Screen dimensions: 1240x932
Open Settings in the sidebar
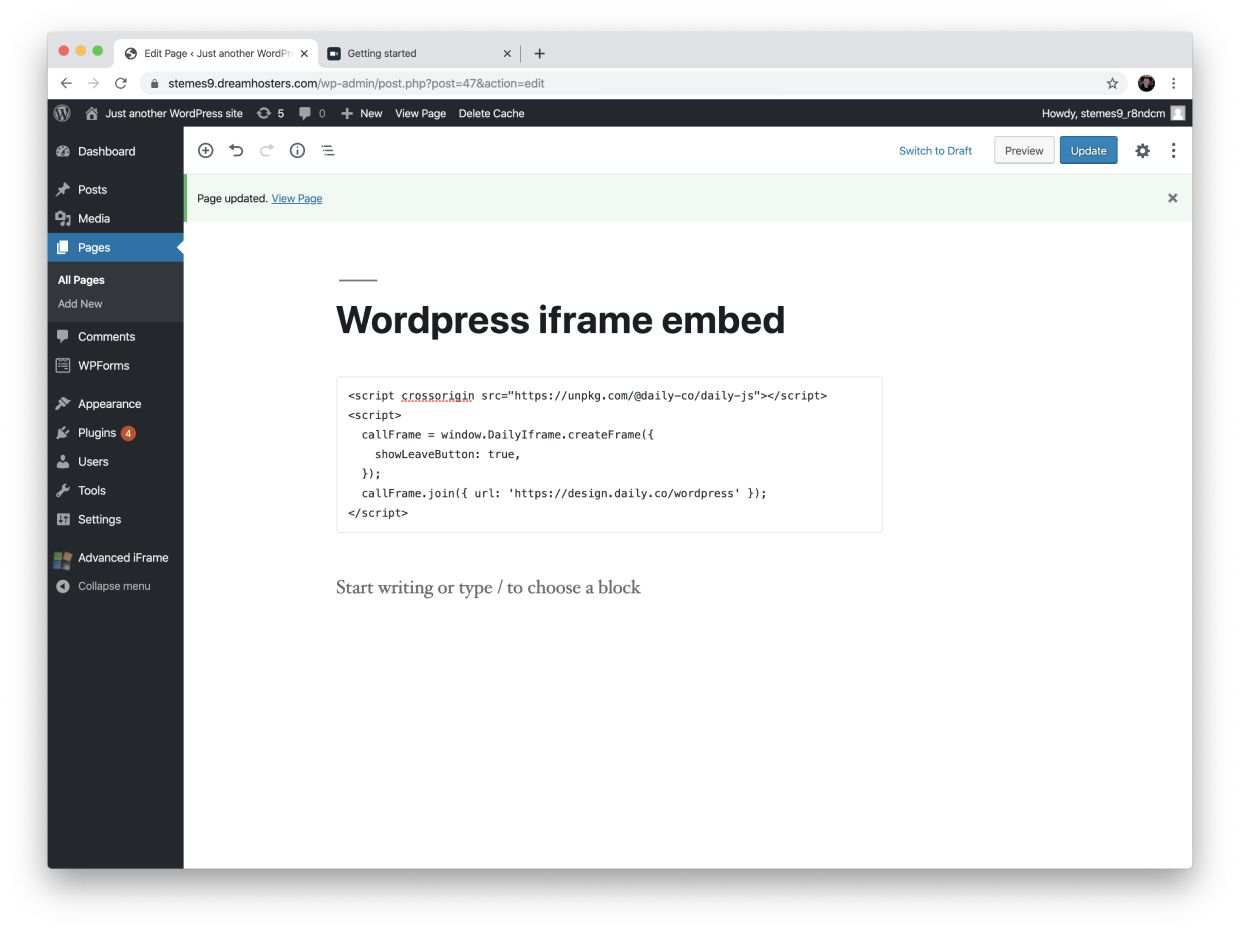click(x=116, y=519)
